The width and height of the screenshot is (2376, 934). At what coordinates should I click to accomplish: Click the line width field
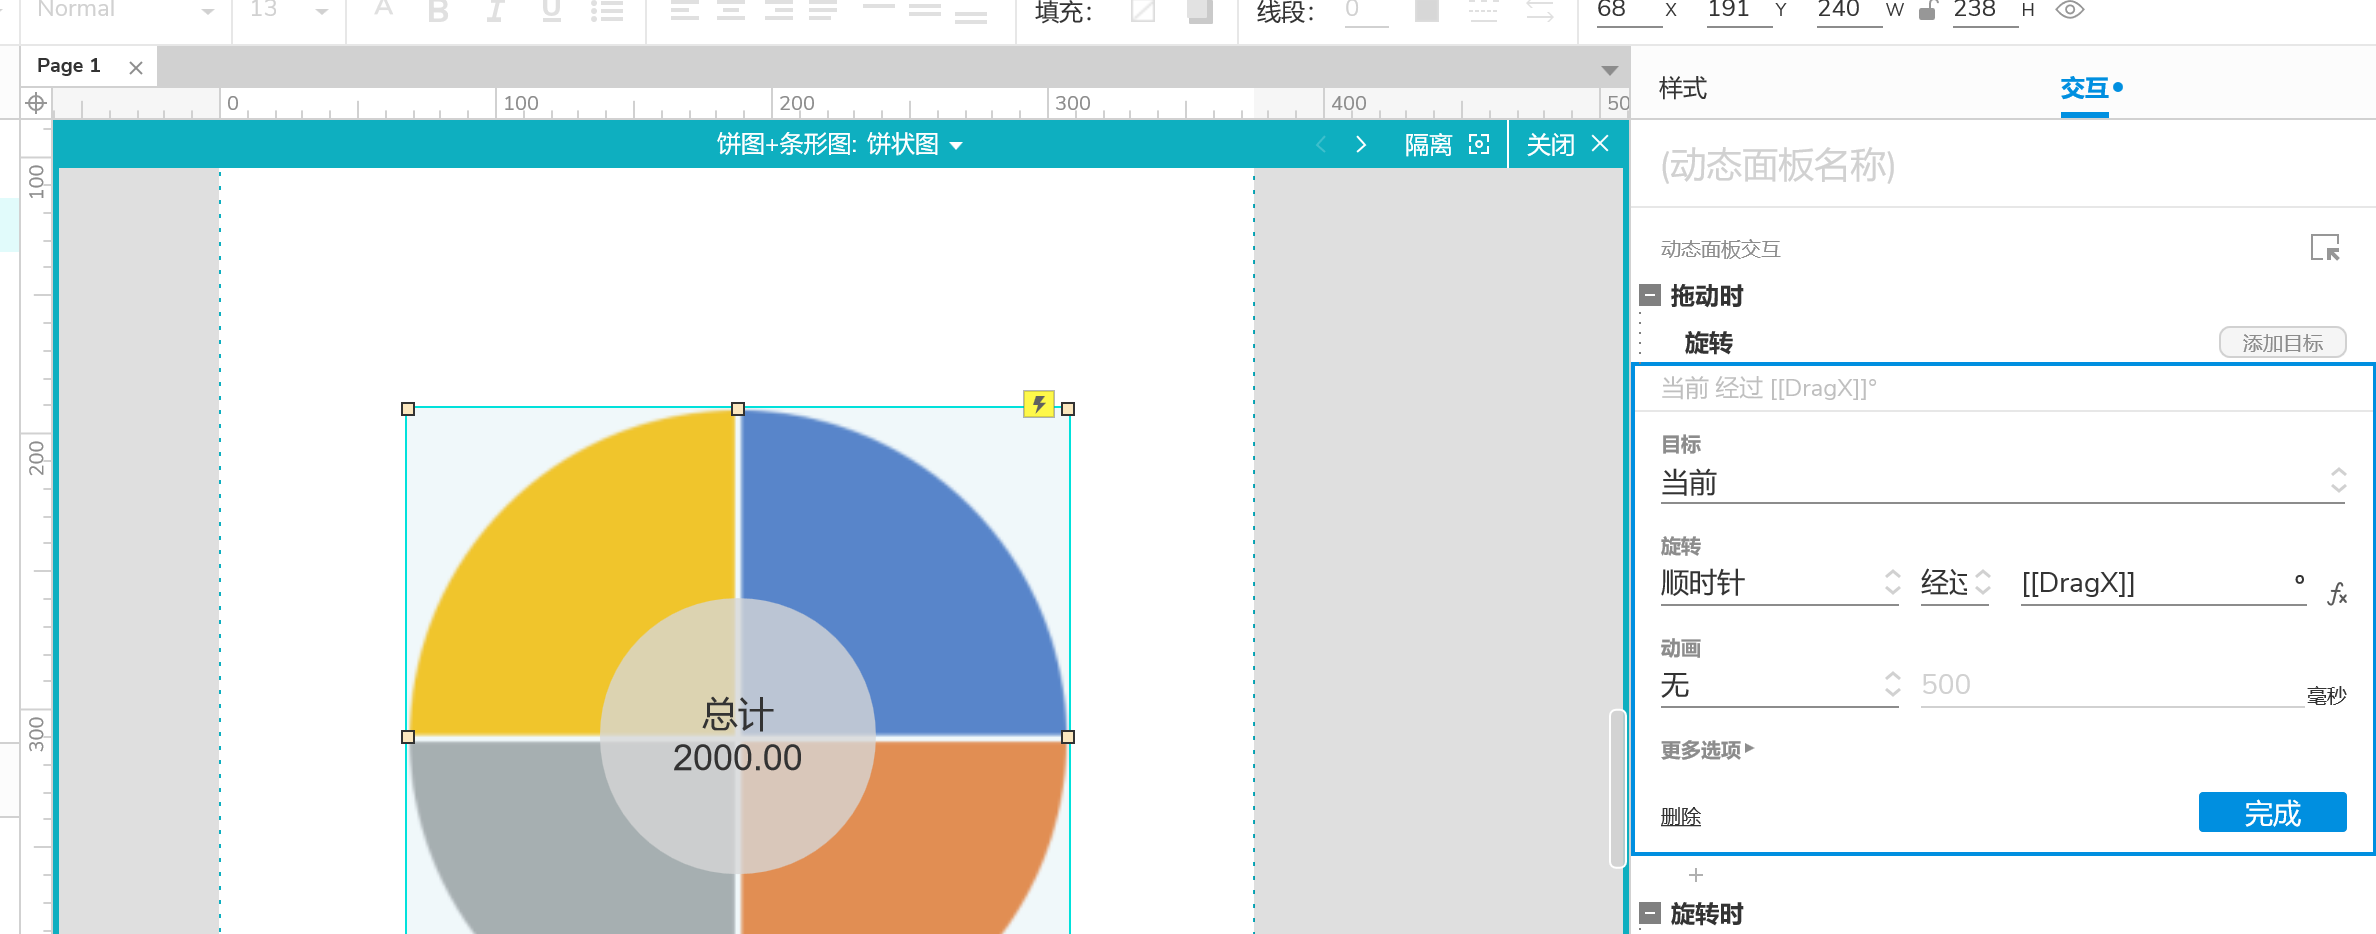[x=1367, y=11]
